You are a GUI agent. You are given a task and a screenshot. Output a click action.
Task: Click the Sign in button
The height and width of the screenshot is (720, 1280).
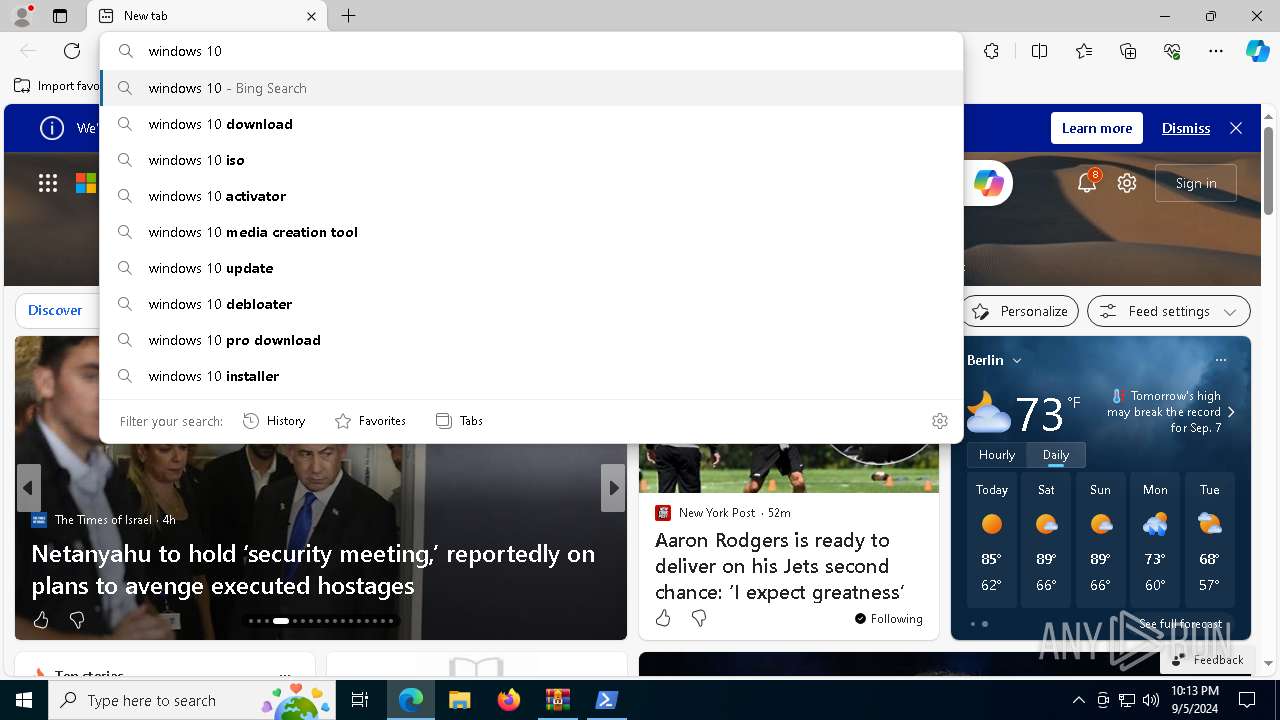click(x=1196, y=183)
